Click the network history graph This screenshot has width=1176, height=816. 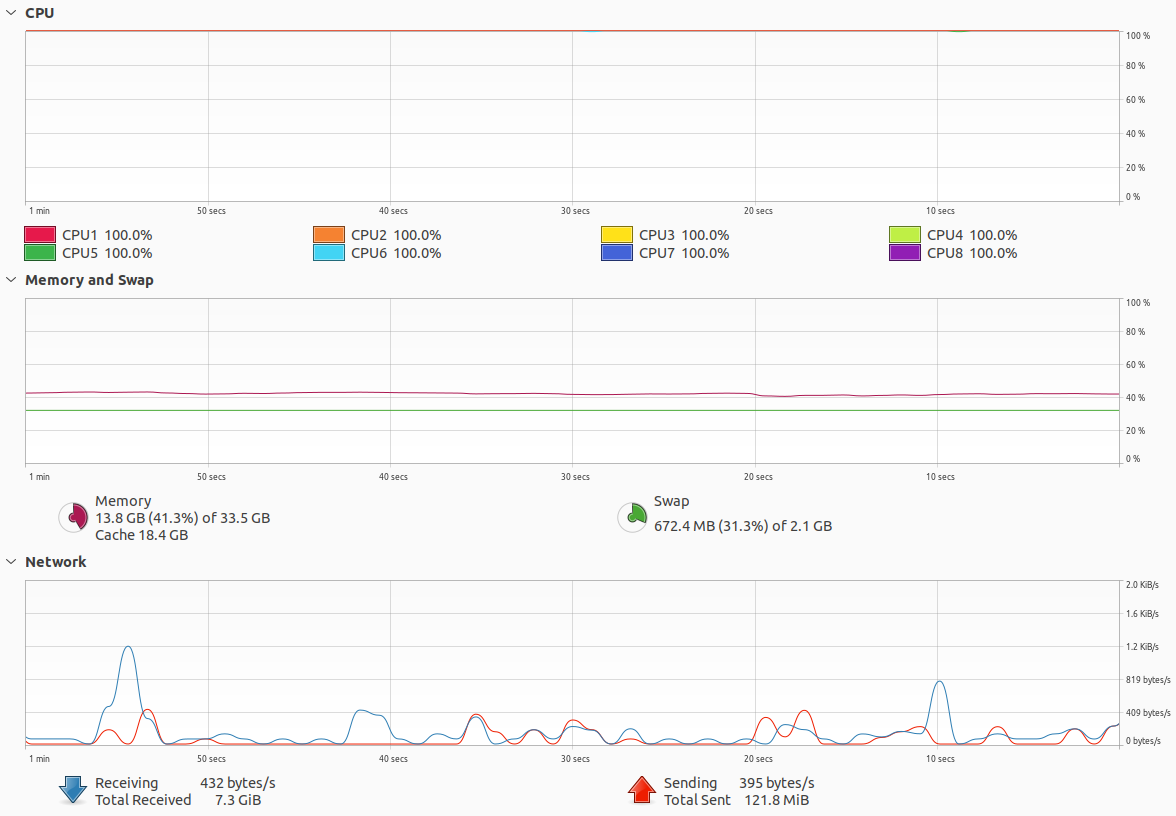click(572, 663)
